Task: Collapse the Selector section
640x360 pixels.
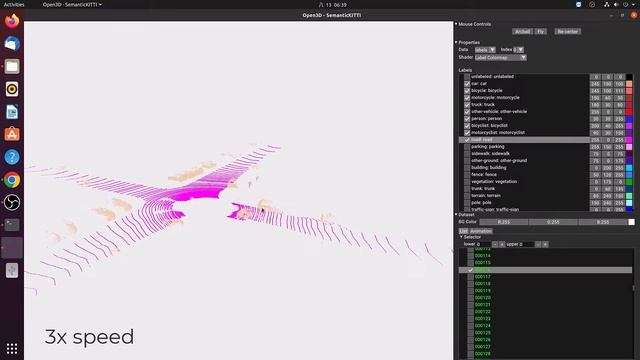Action: pyautogui.click(x=461, y=237)
